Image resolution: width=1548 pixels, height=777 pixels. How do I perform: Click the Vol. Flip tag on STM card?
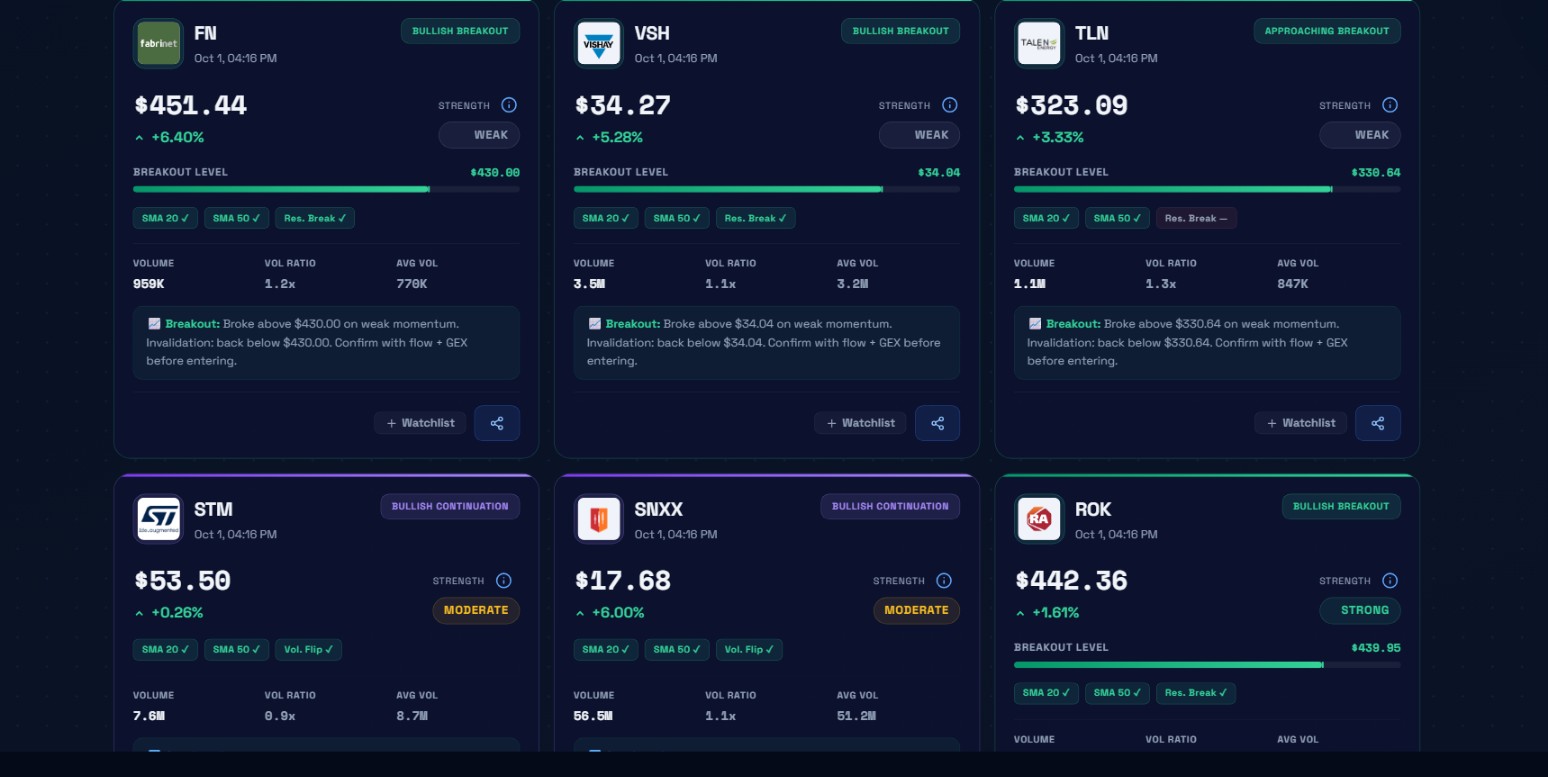pos(309,650)
